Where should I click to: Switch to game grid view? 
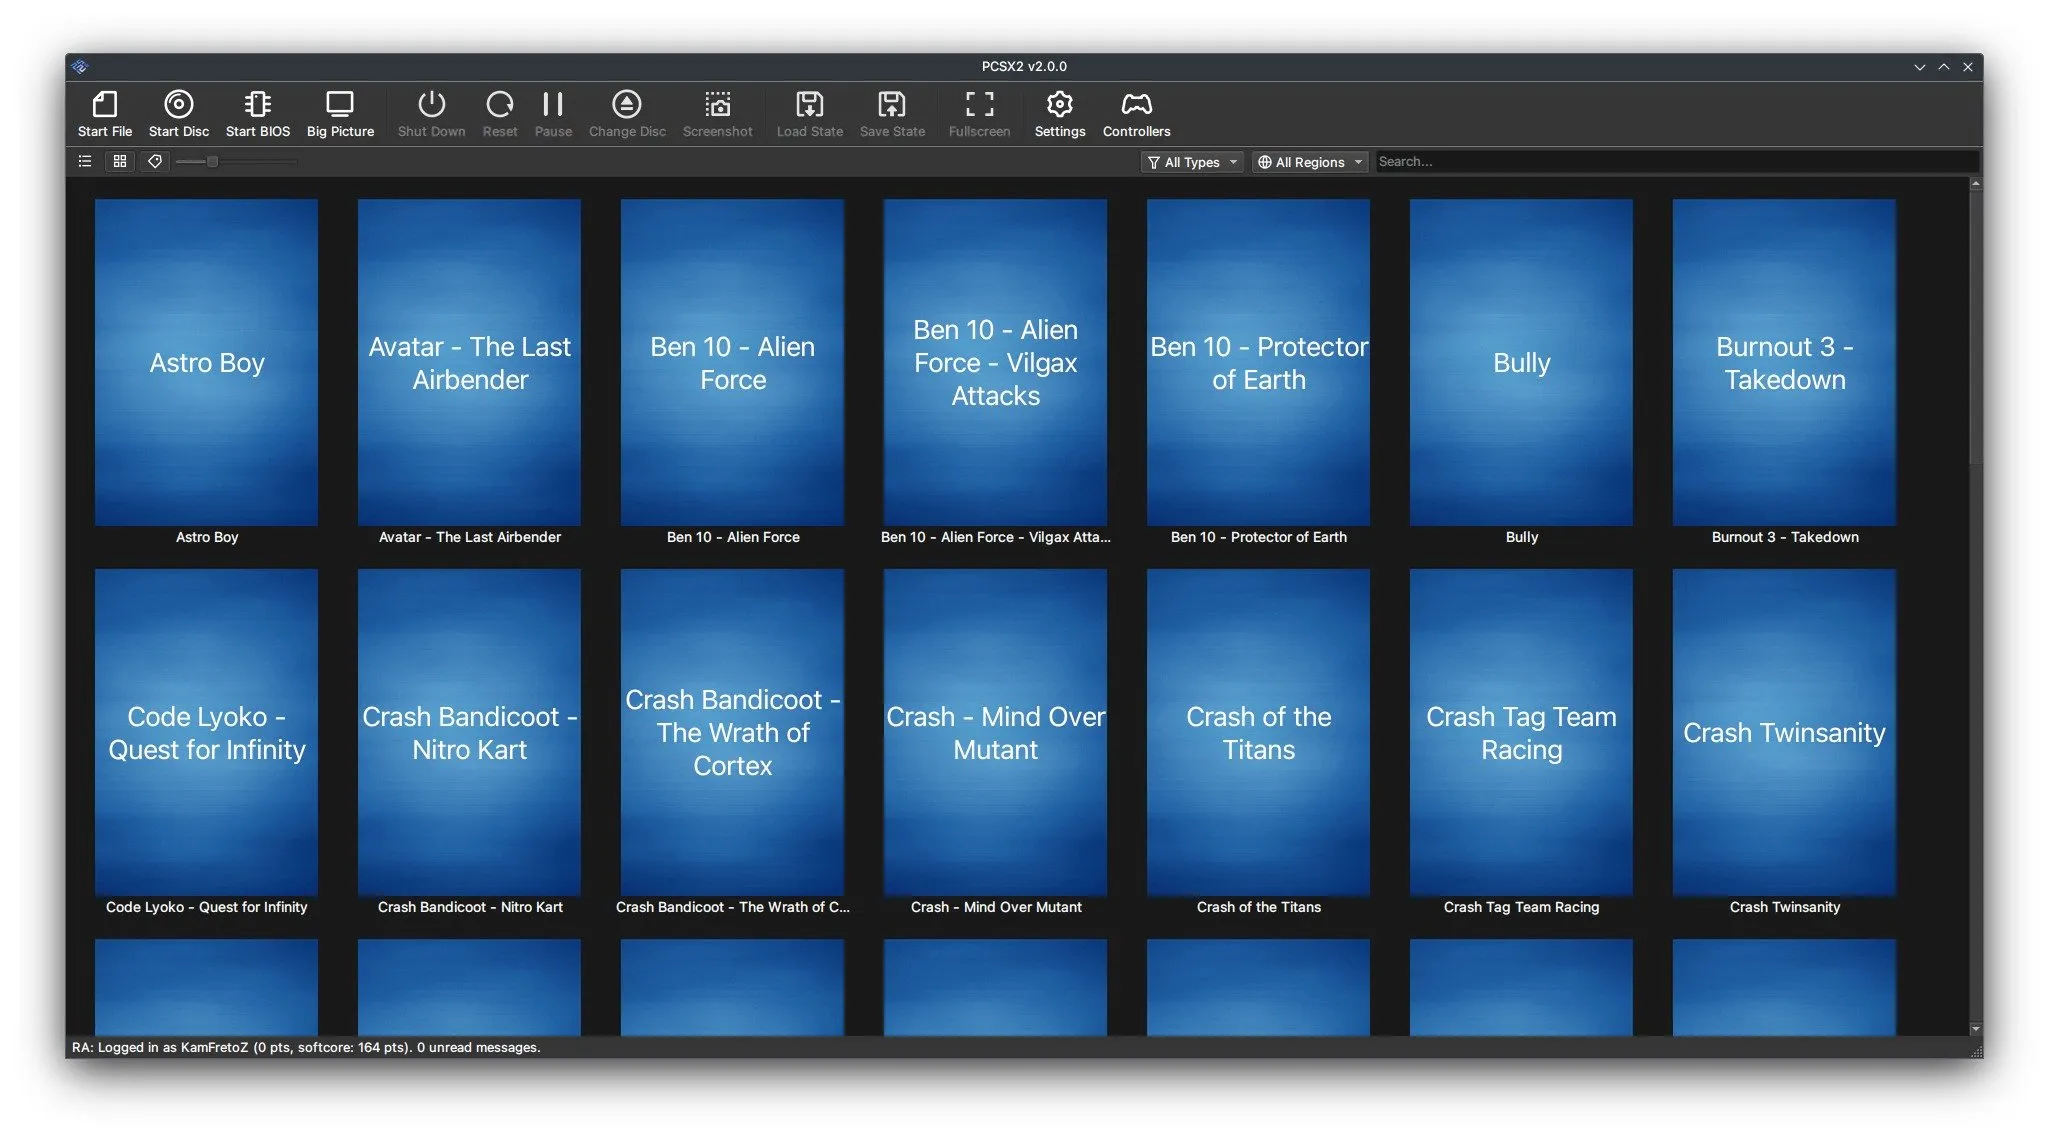click(120, 161)
